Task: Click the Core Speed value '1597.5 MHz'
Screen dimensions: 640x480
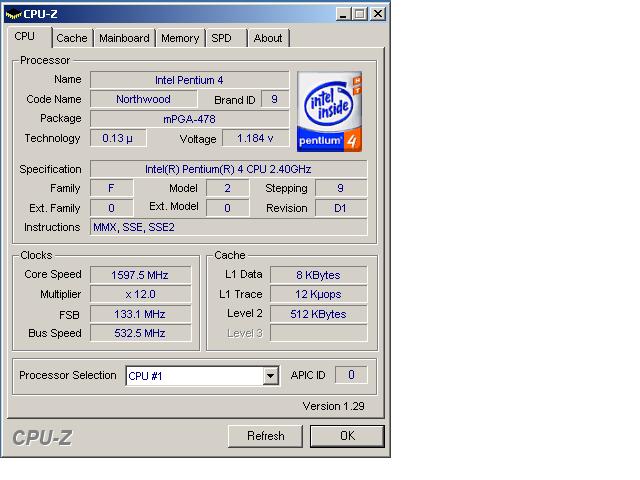Action: (x=140, y=275)
